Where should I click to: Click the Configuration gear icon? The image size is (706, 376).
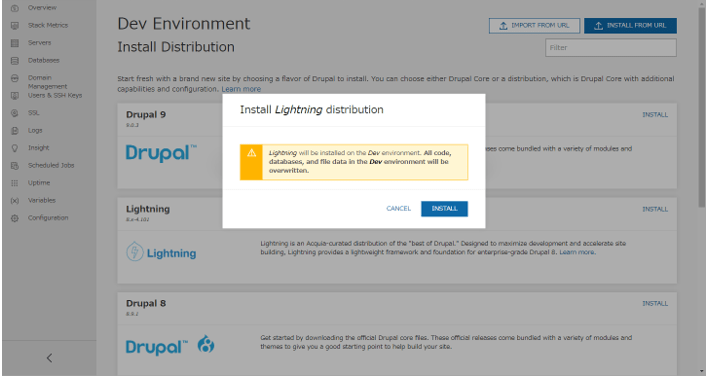click(15, 218)
